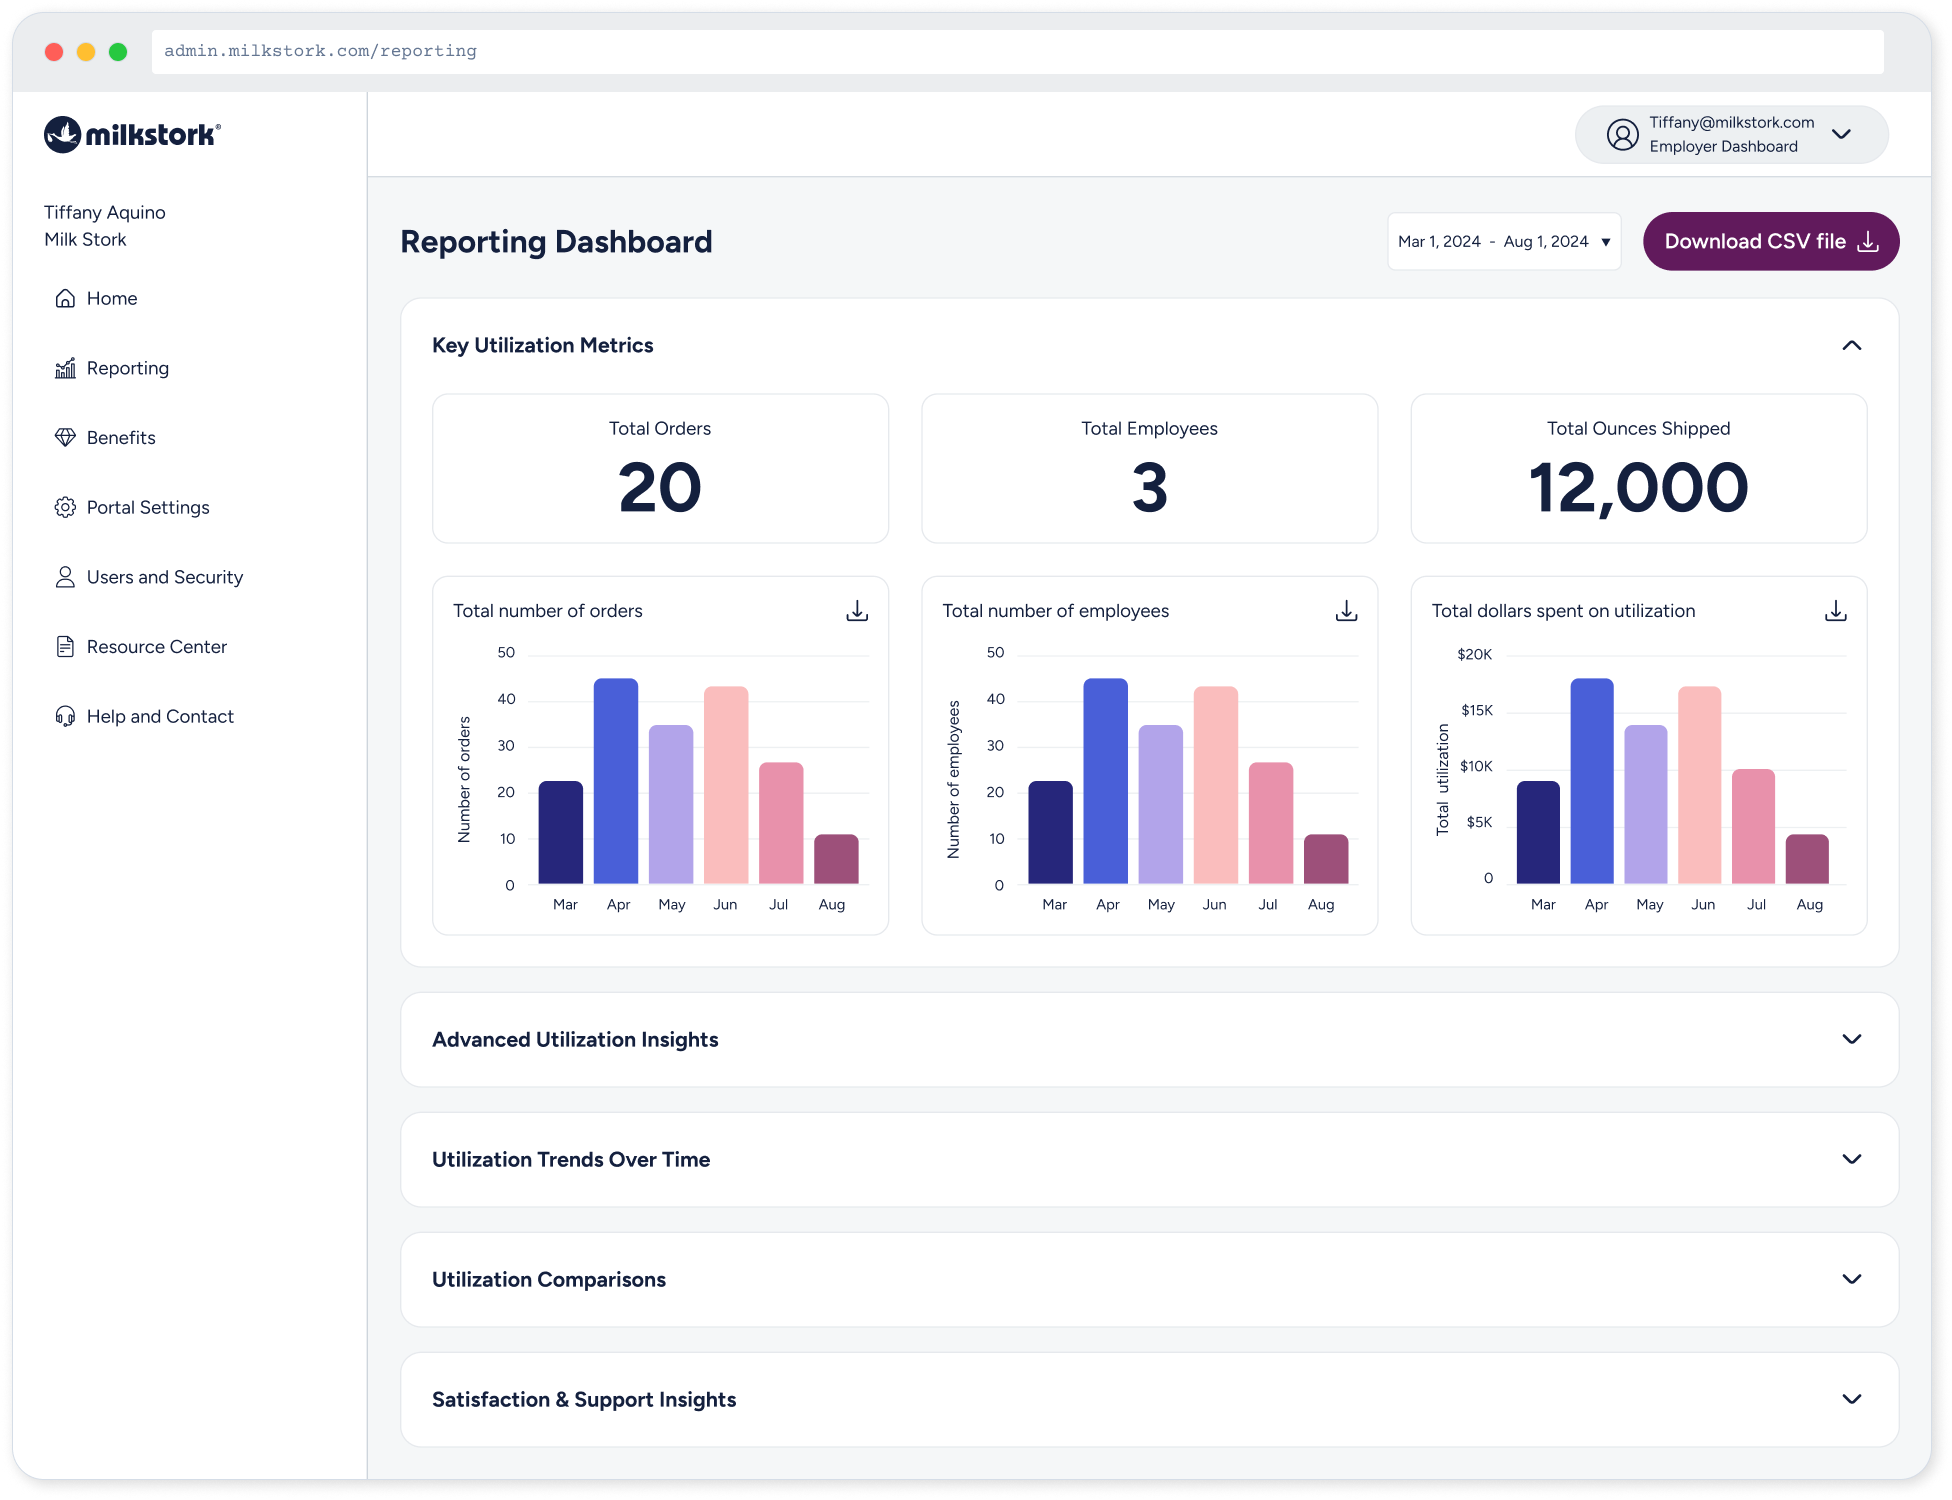Open the Resource Center

point(157,647)
